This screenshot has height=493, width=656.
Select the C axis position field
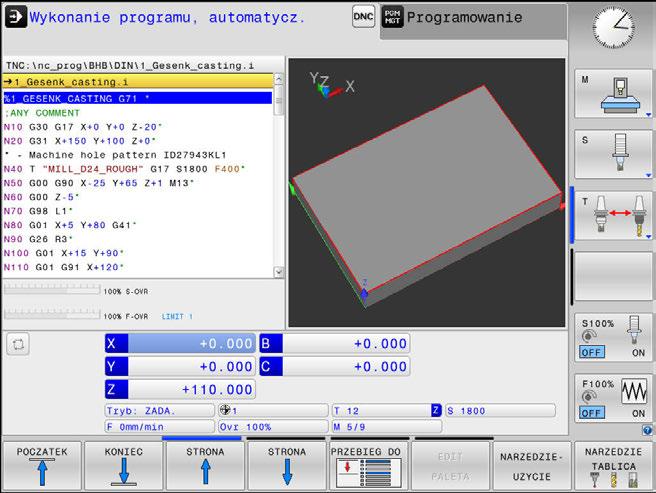coord(334,367)
